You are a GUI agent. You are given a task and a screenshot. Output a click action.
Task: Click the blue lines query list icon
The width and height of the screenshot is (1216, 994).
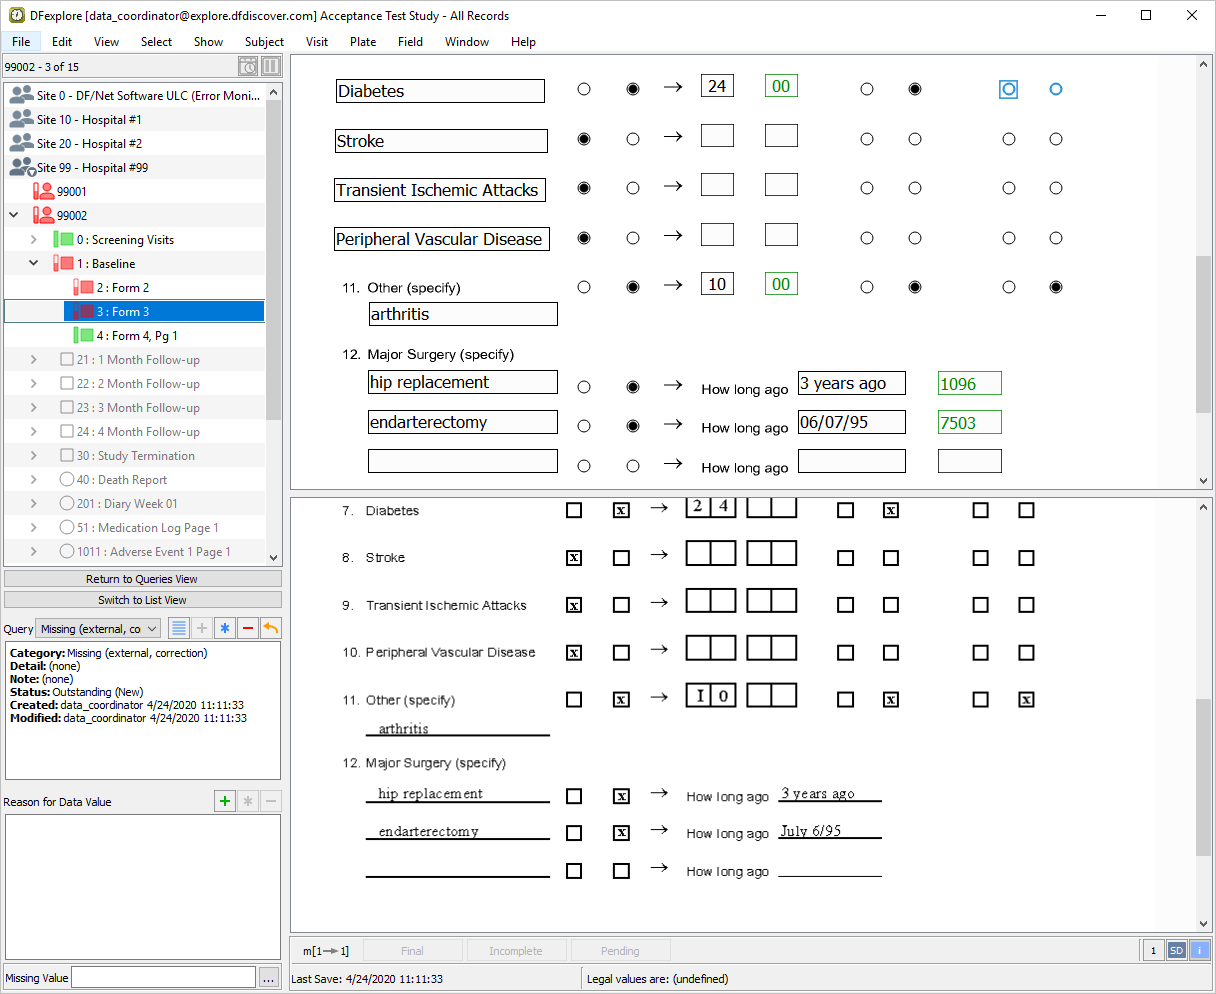[179, 628]
